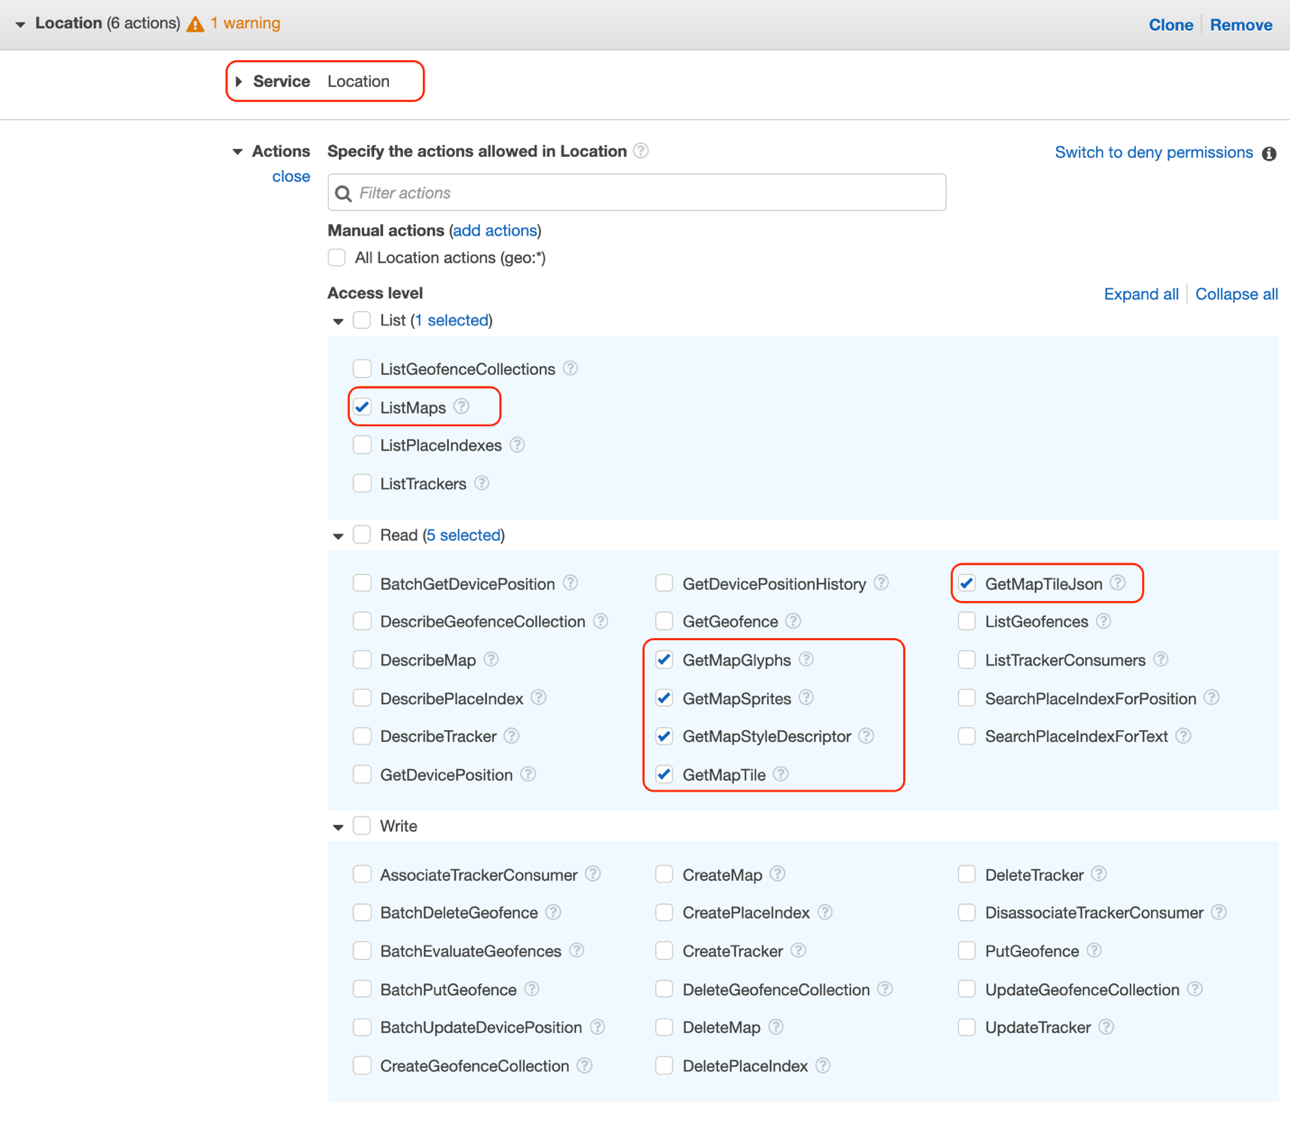Screen dimensions: 1290x1125
Task: Click Collapse all
Action: 1237,294
